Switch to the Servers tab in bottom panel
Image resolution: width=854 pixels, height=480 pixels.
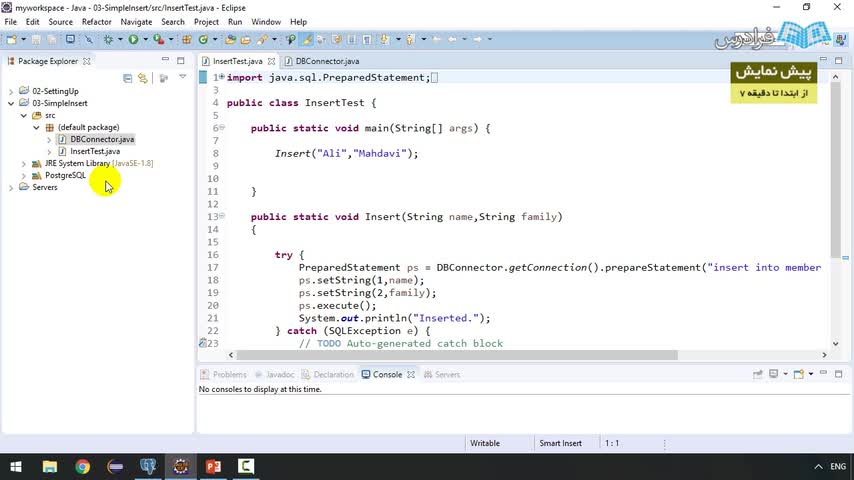[442, 374]
